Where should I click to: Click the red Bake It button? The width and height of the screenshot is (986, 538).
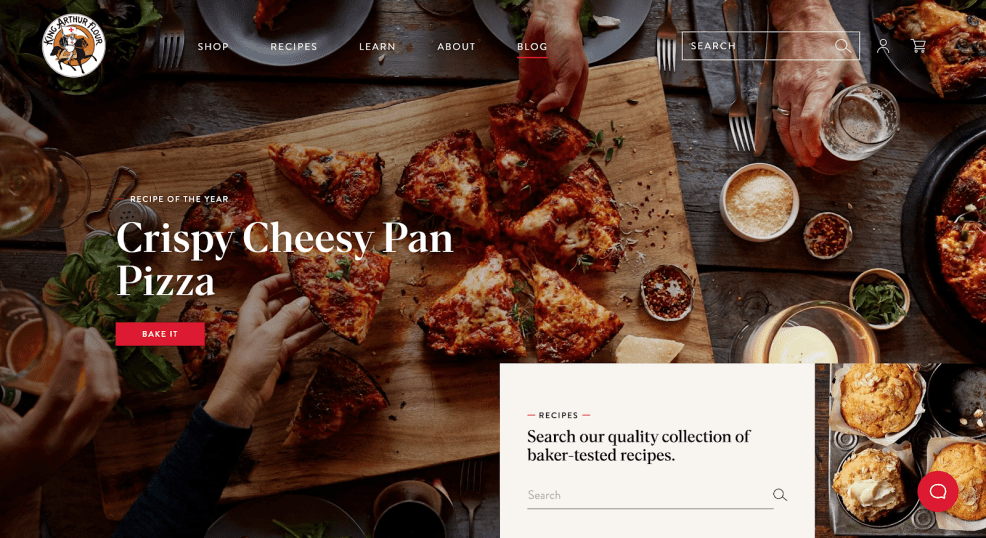[x=160, y=334]
